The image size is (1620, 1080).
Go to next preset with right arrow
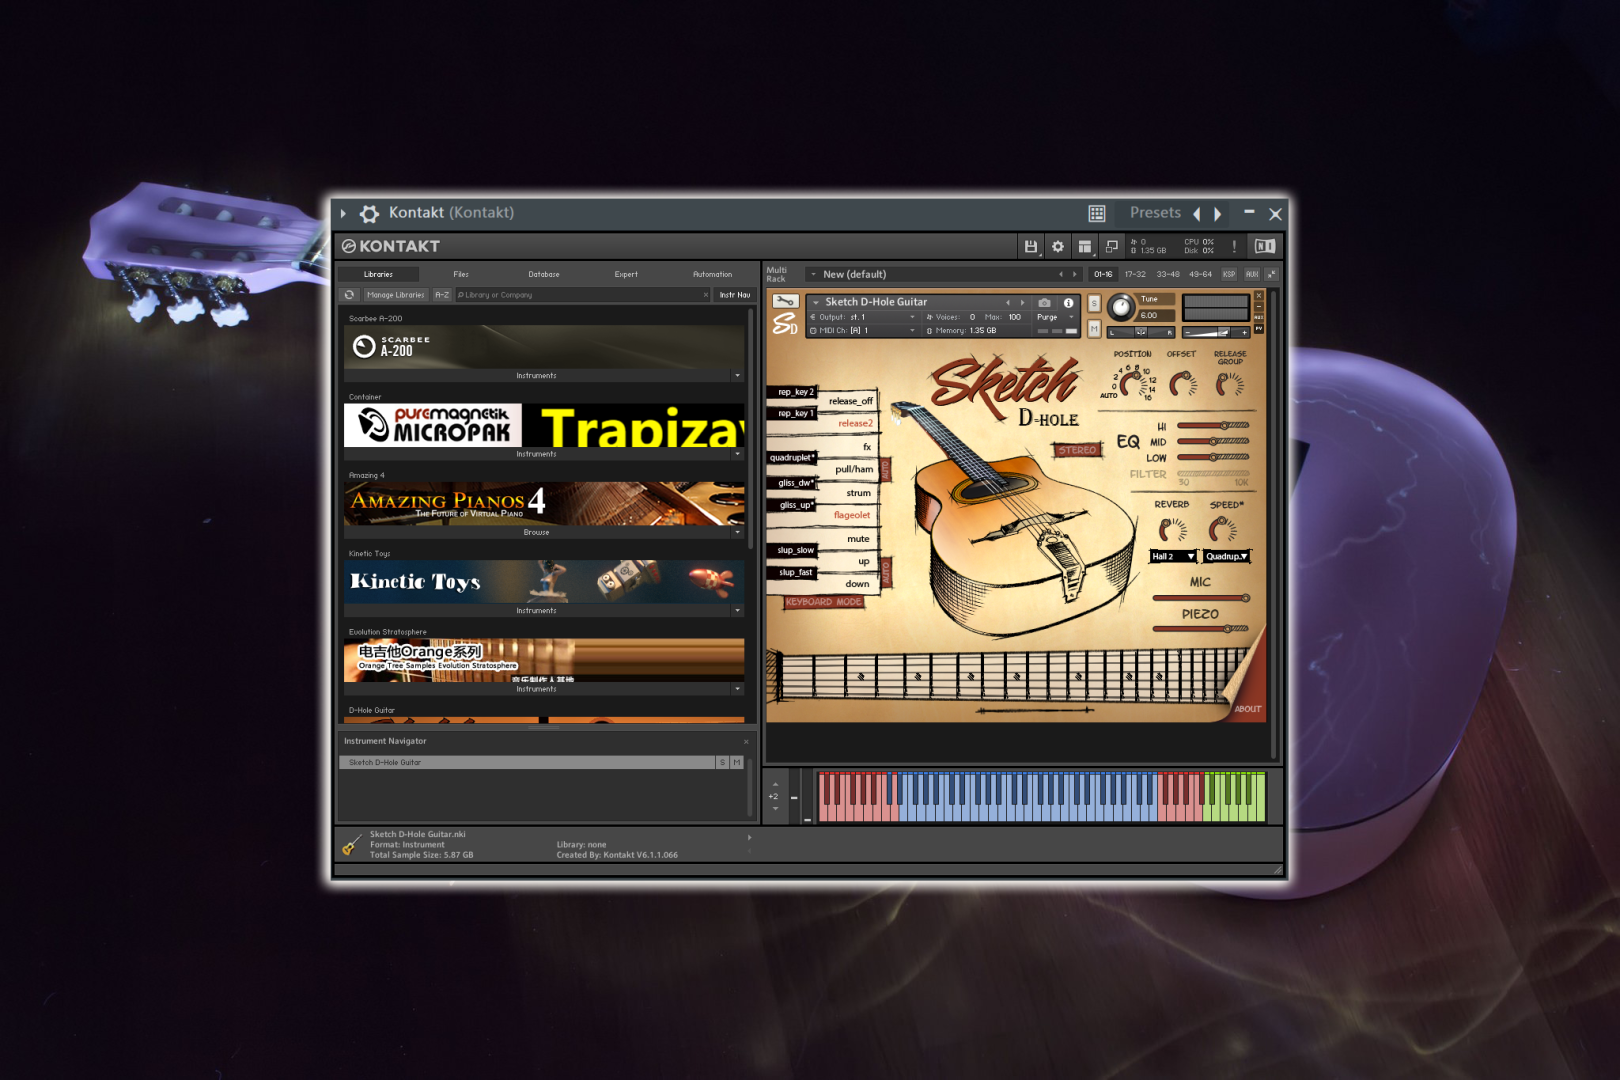1217,213
